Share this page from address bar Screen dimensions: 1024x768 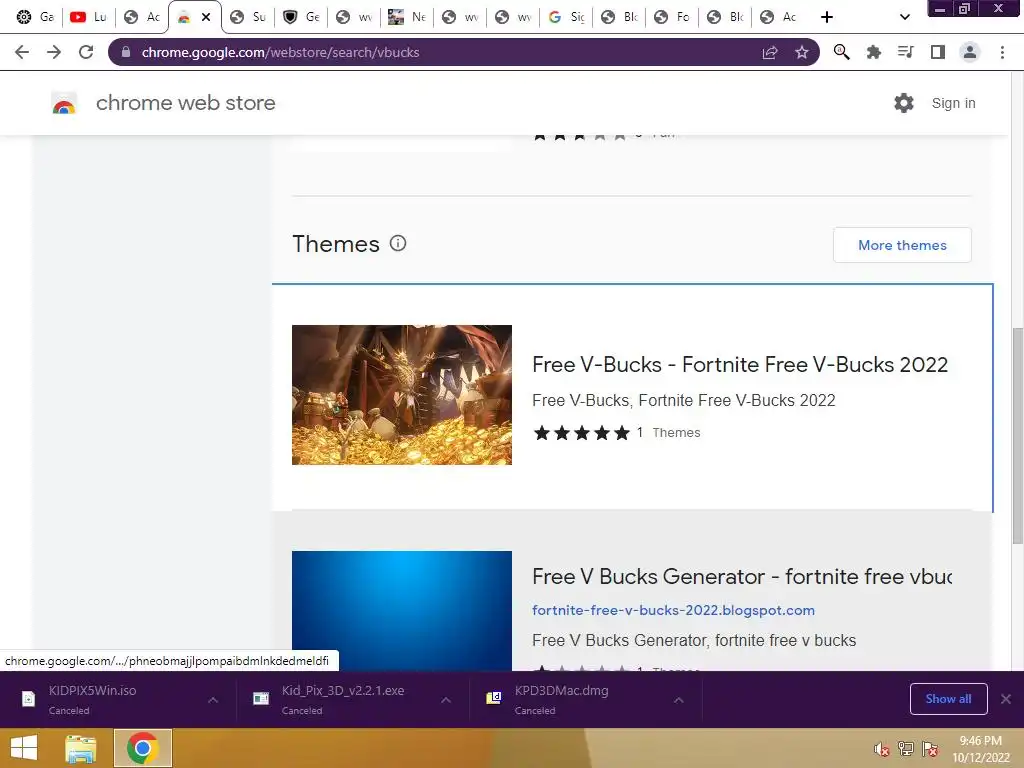pos(770,52)
